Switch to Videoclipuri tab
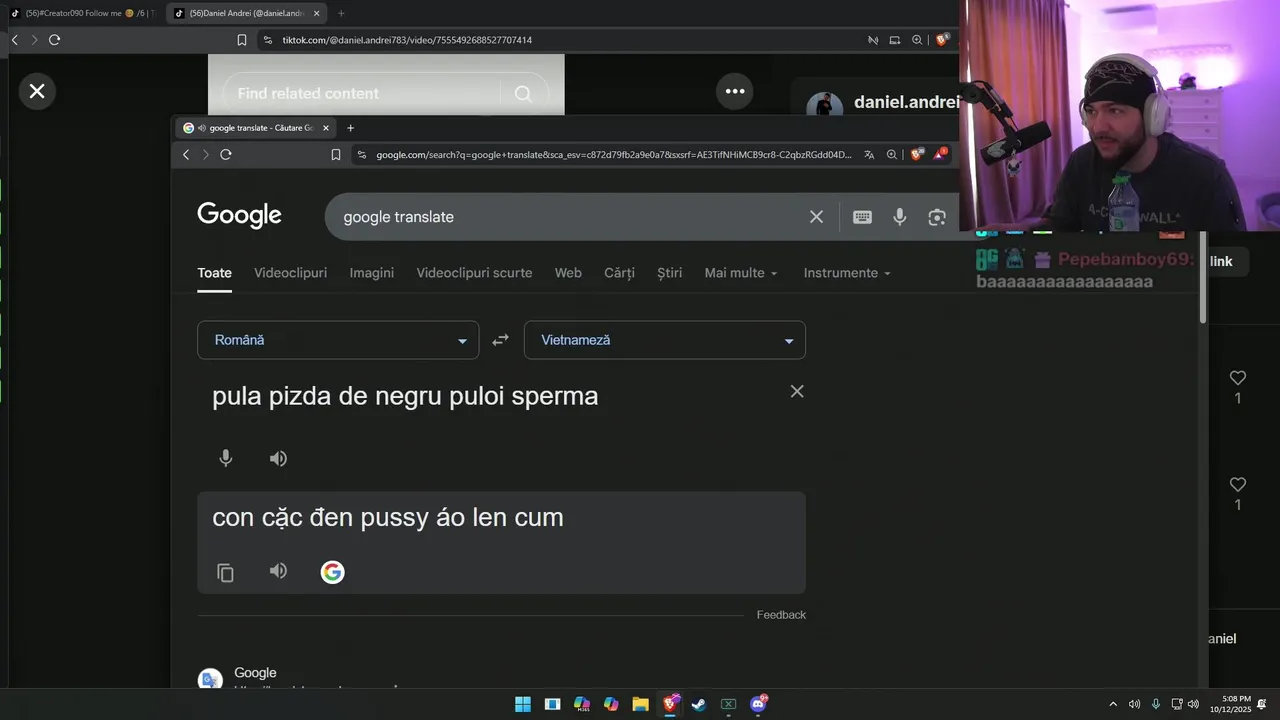 point(290,273)
